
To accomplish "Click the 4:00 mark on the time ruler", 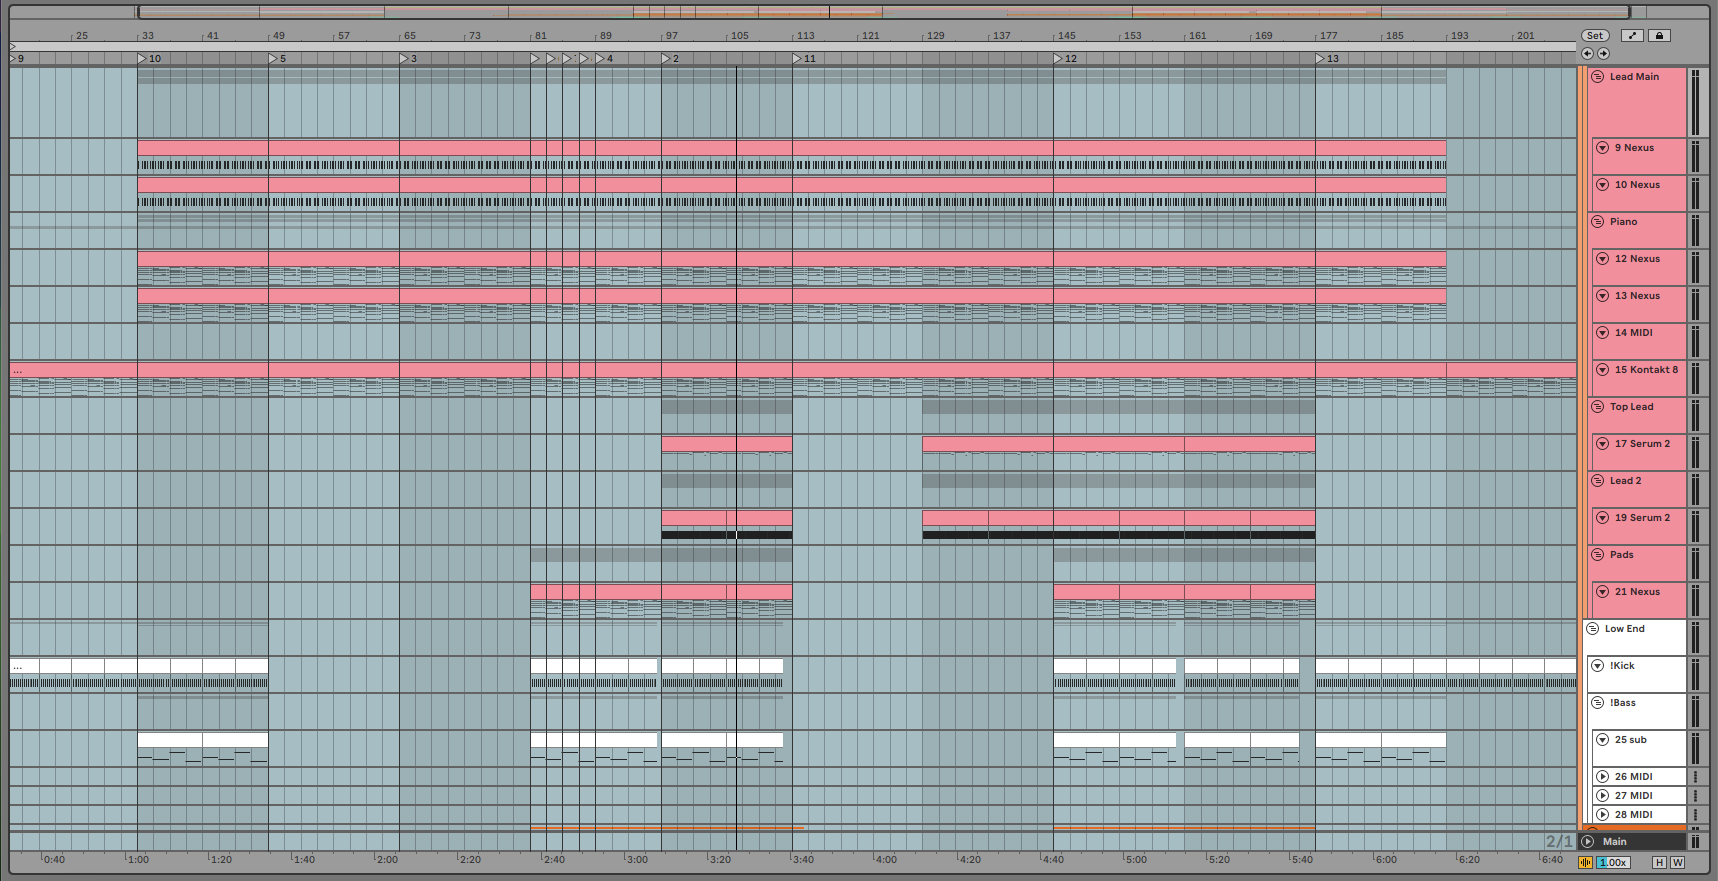I will click(x=886, y=859).
